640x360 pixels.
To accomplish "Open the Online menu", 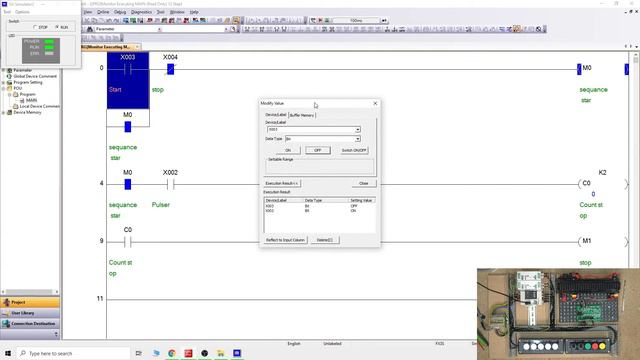I will 103,12.
